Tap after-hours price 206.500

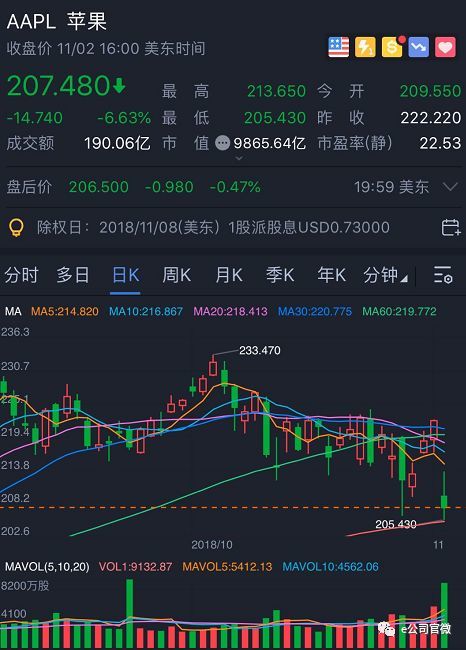[99, 187]
